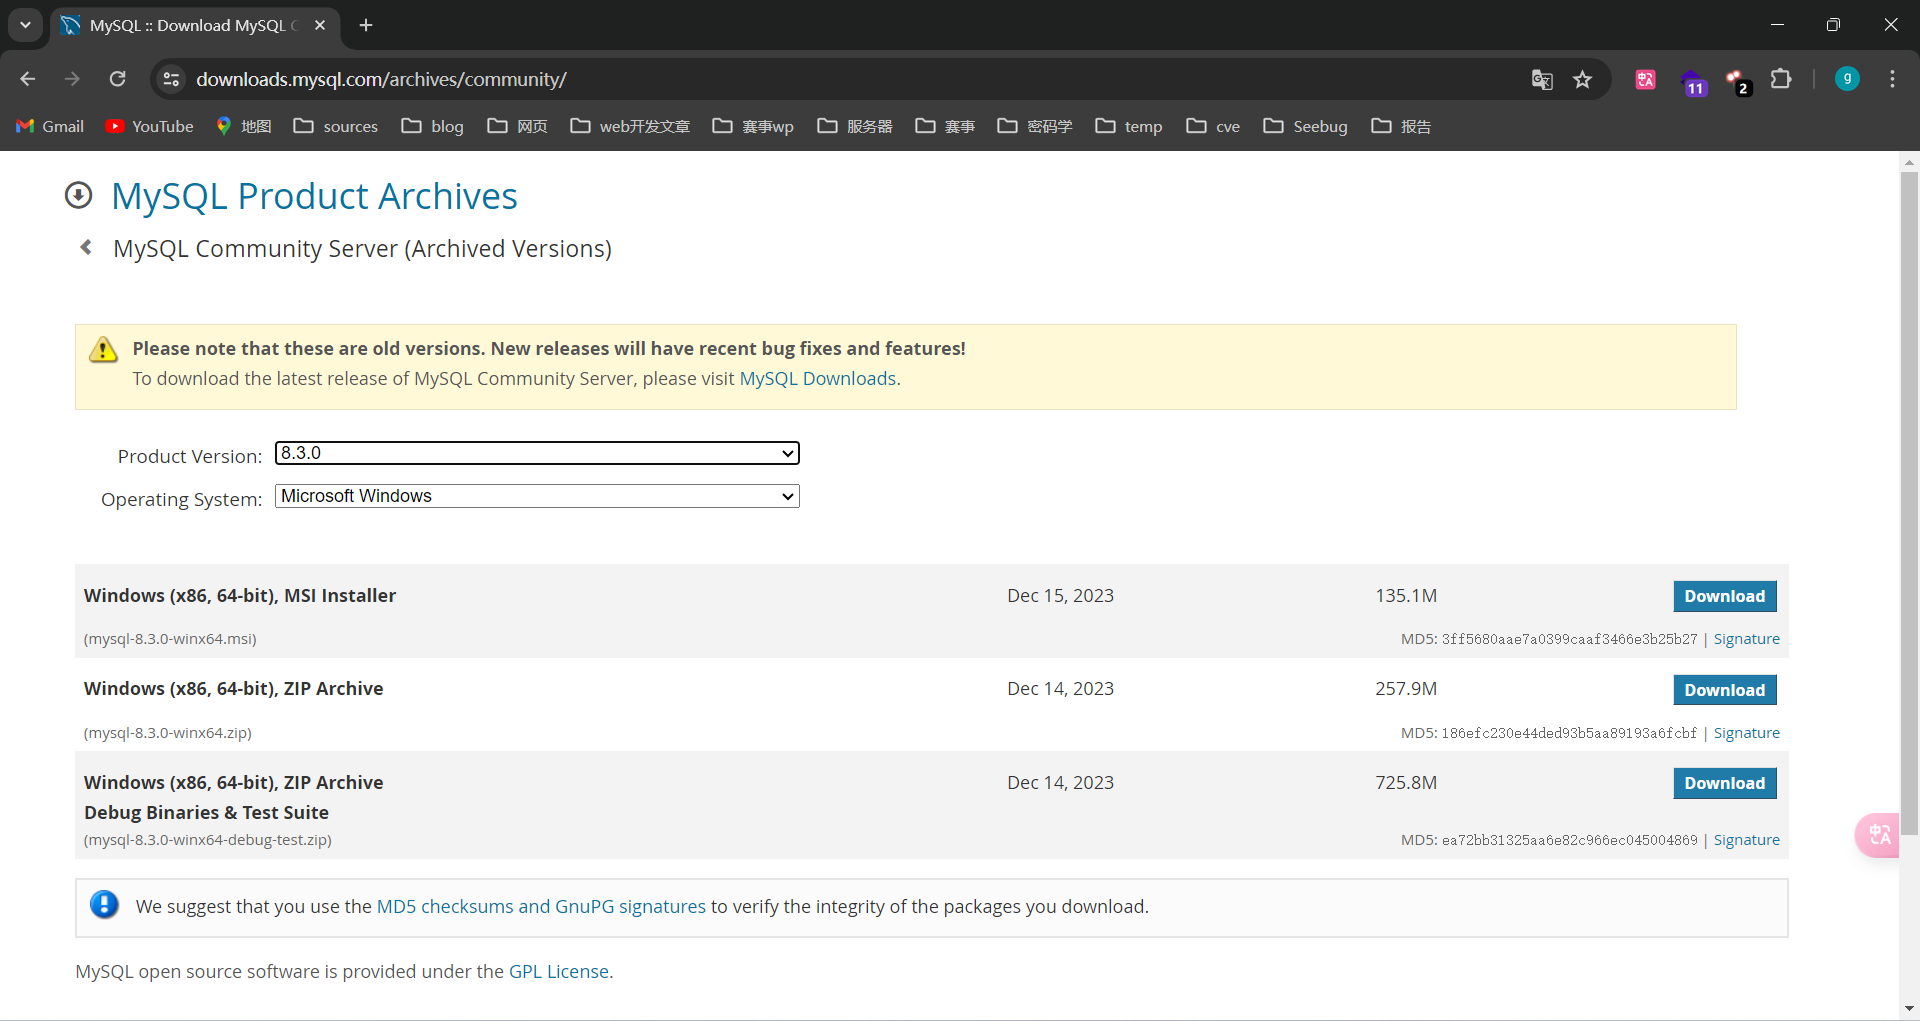Open the cve bookmark folder
This screenshot has width=1920, height=1021.
[x=1213, y=126]
